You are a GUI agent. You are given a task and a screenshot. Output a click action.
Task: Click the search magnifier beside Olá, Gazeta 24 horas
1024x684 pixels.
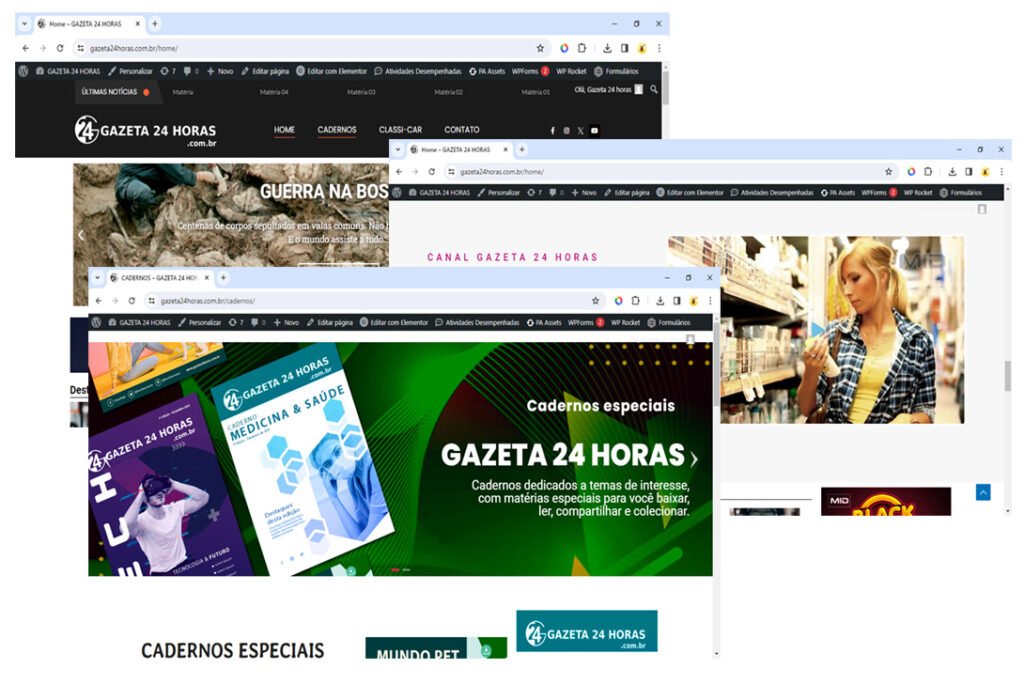(654, 90)
